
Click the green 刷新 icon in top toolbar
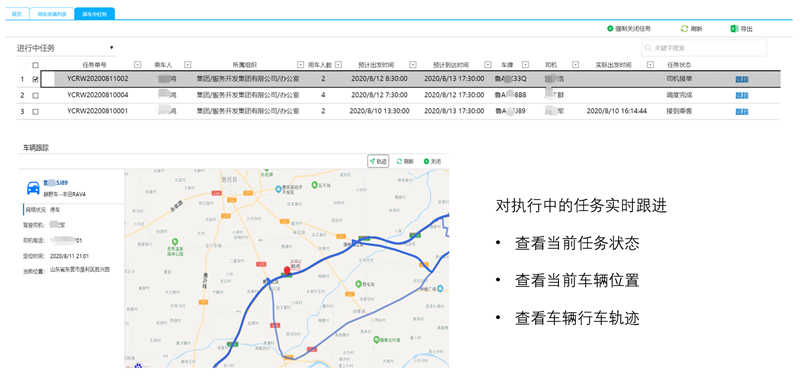[685, 29]
